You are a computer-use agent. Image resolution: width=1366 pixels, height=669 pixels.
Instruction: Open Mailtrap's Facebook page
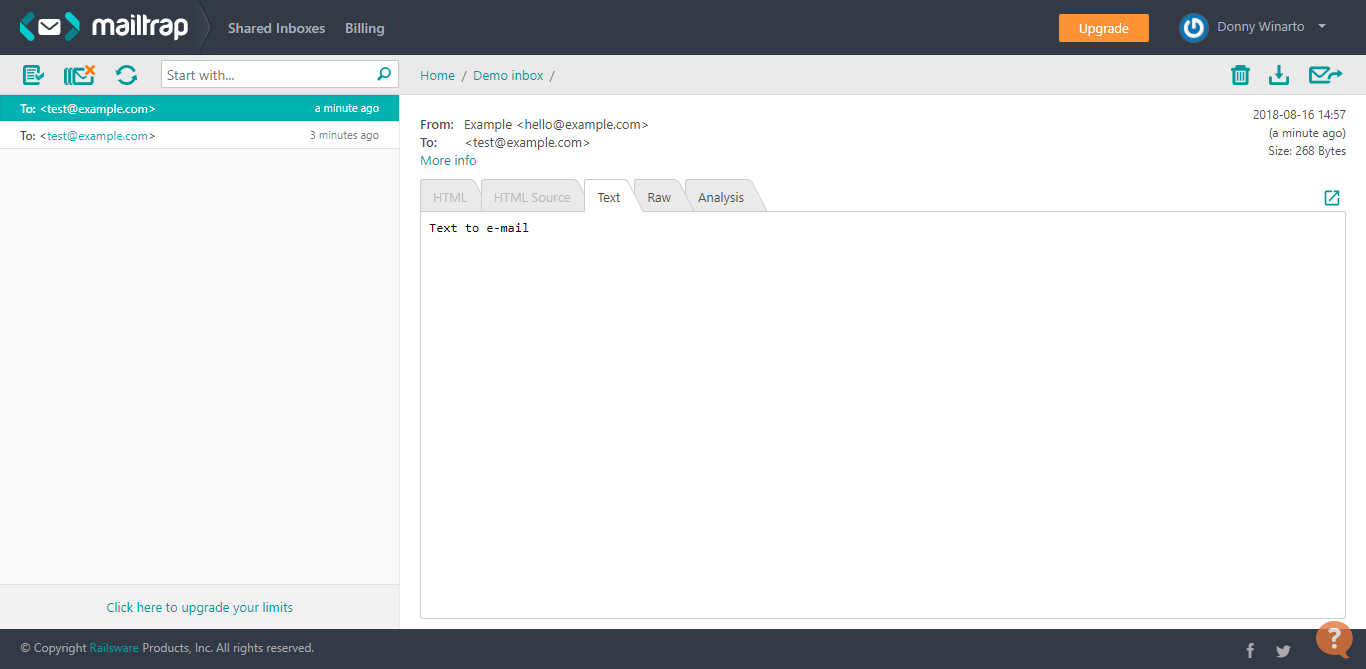pyautogui.click(x=1250, y=649)
